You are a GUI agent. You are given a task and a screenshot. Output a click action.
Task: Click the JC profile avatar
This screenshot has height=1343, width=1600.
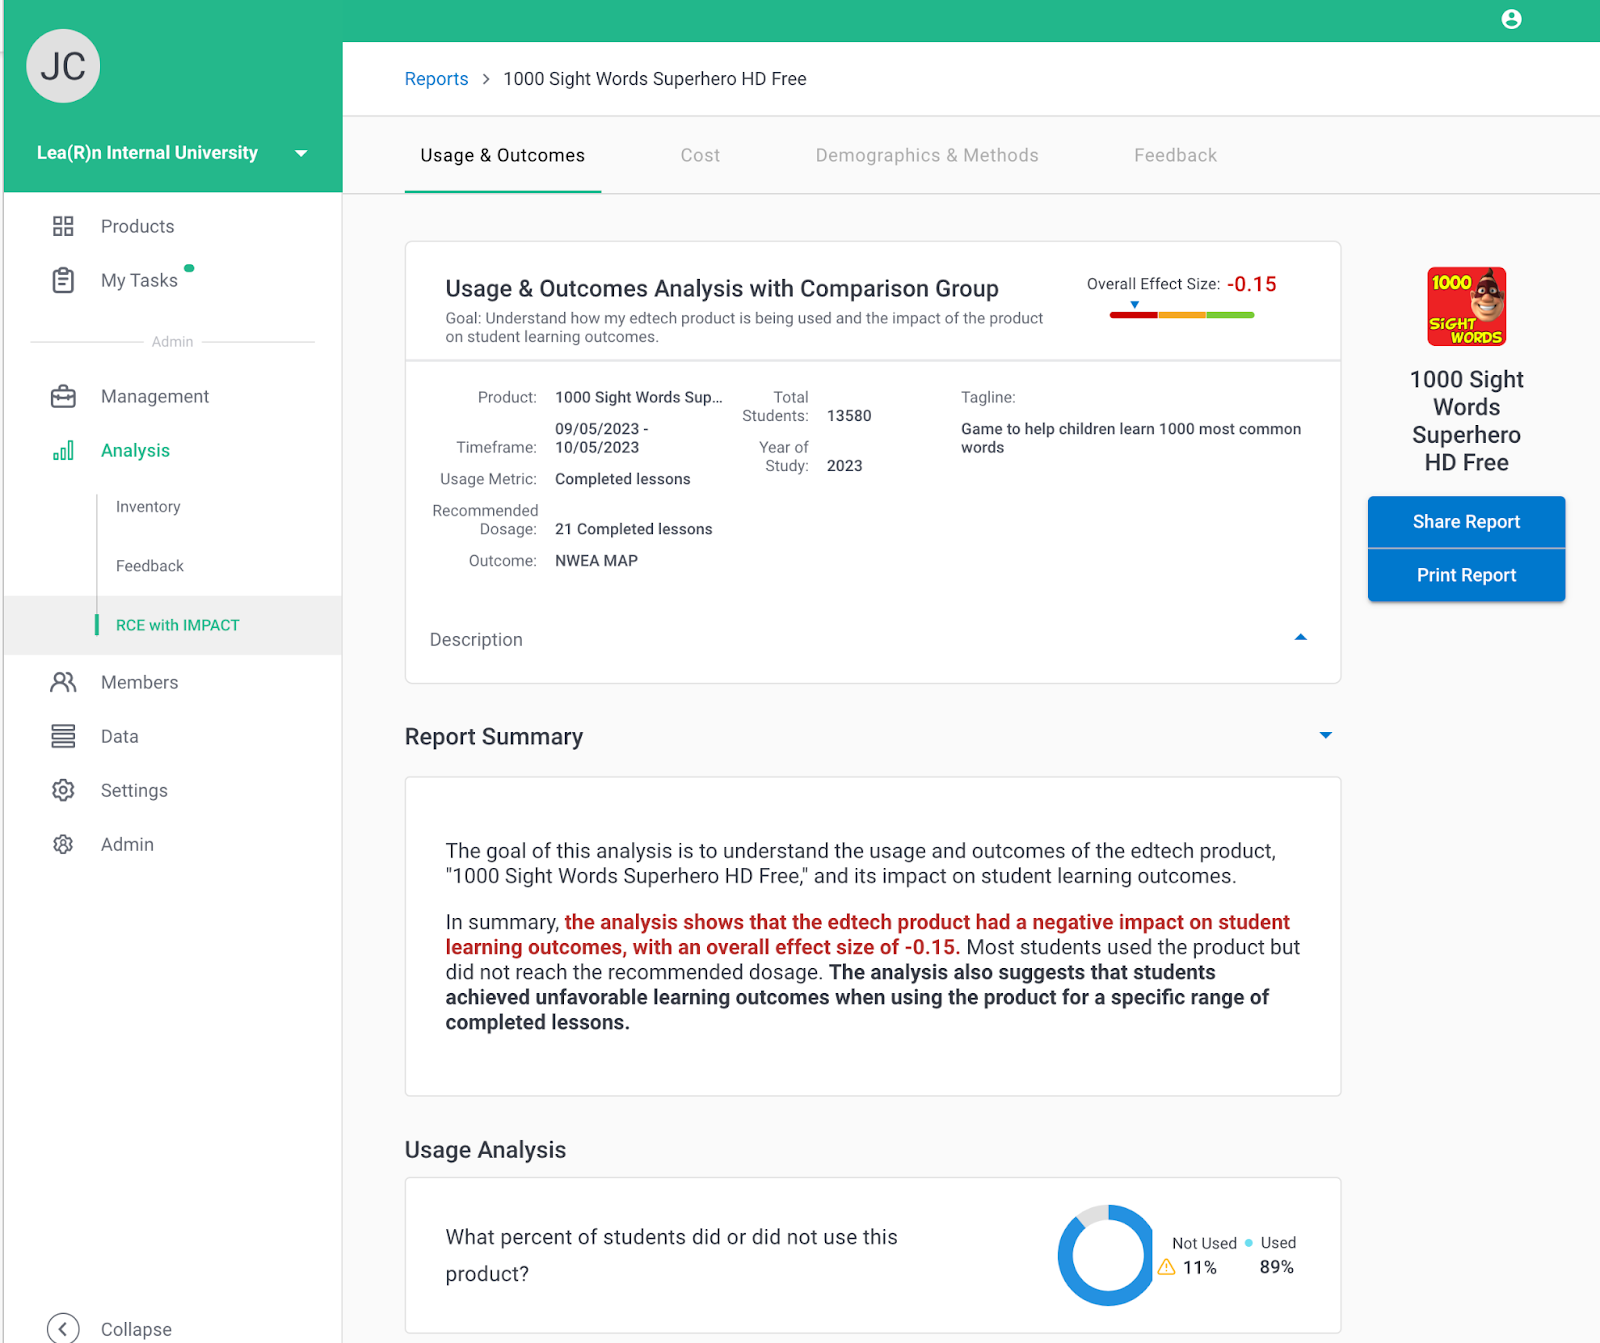click(x=63, y=66)
